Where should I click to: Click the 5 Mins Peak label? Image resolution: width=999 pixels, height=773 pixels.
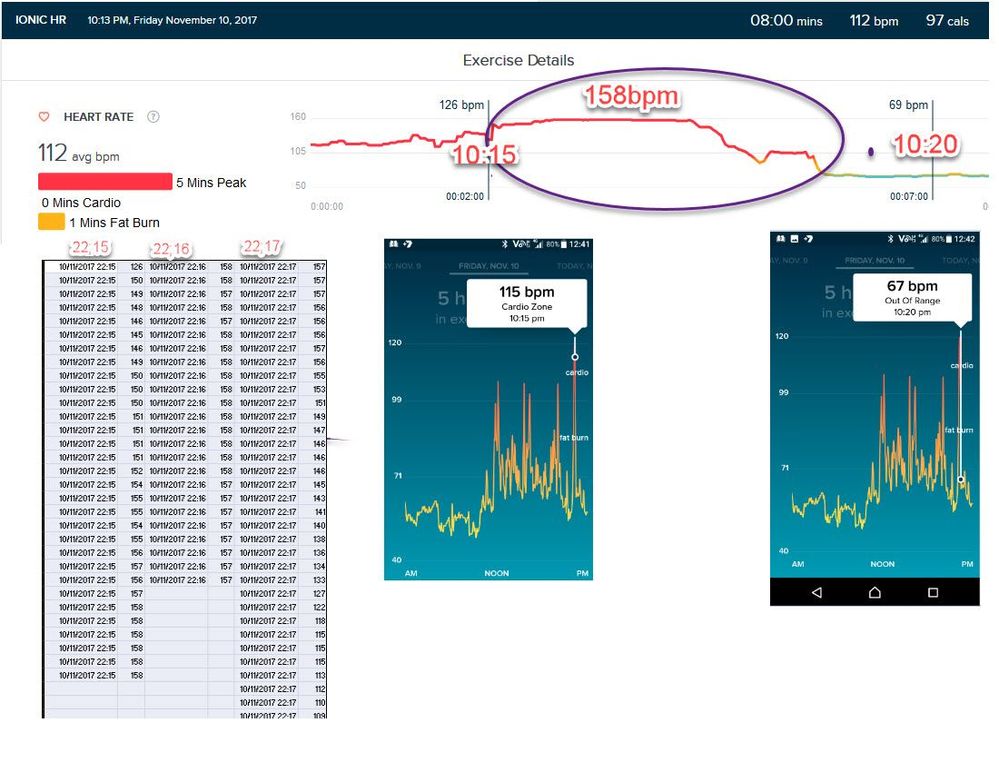pos(211,182)
